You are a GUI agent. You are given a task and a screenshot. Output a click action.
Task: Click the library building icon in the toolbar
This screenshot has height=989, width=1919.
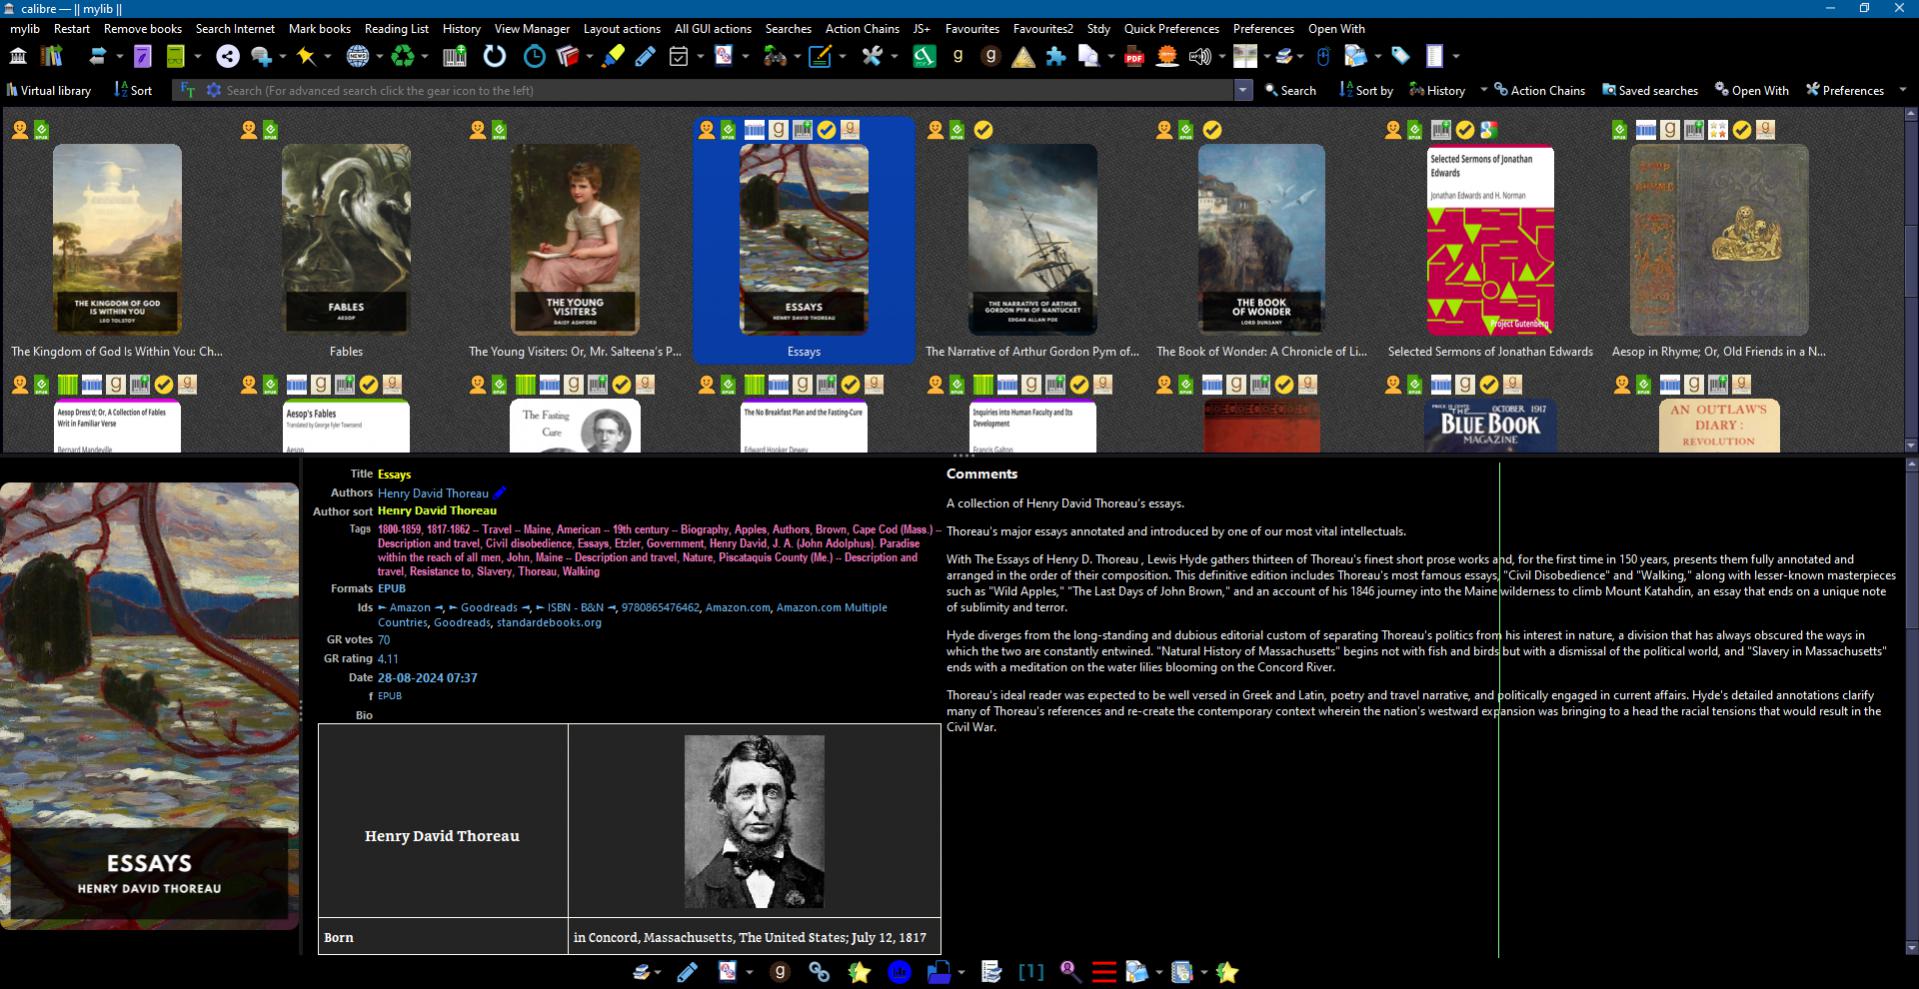pyautogui.click(x=18, y=57)
